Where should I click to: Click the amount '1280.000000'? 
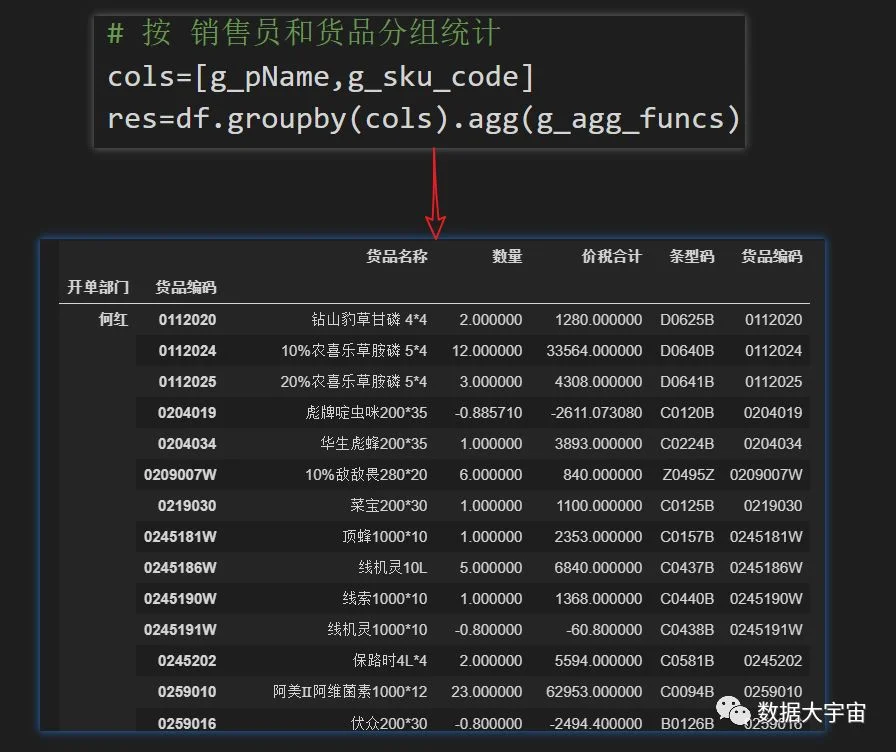(598, 319)
